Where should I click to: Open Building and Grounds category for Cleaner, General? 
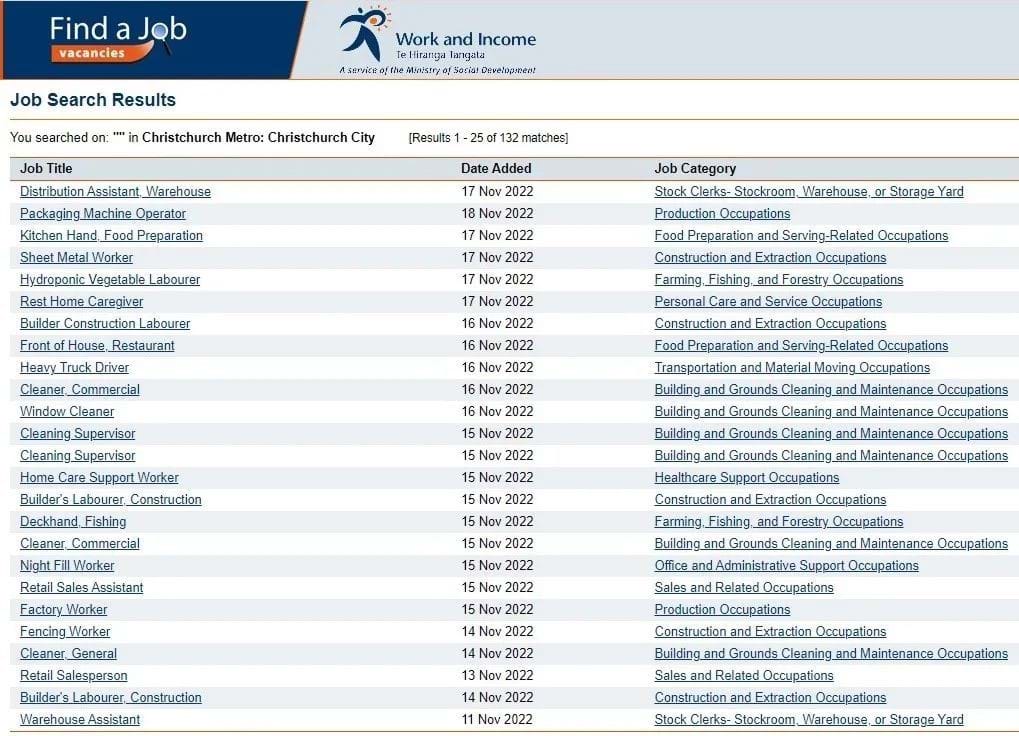tap(831, 654)
